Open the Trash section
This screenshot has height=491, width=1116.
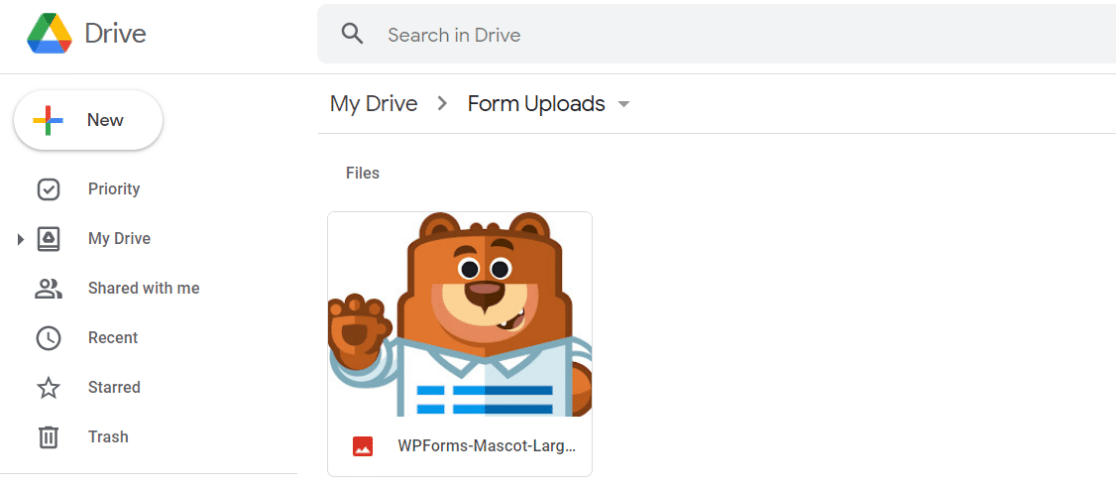click(108, 437)
